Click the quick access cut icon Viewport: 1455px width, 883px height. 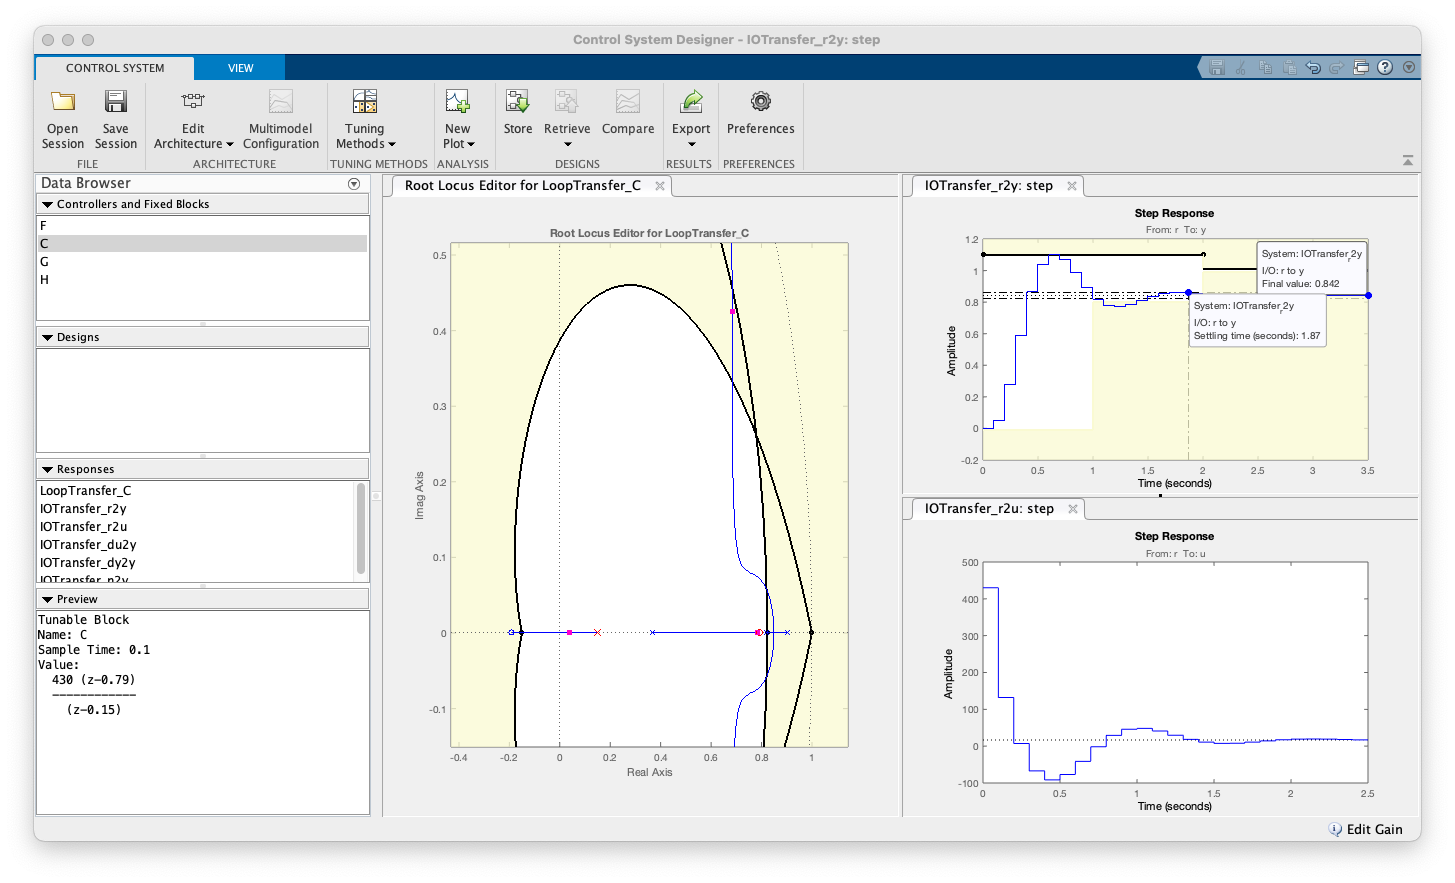coord(1241,67)
